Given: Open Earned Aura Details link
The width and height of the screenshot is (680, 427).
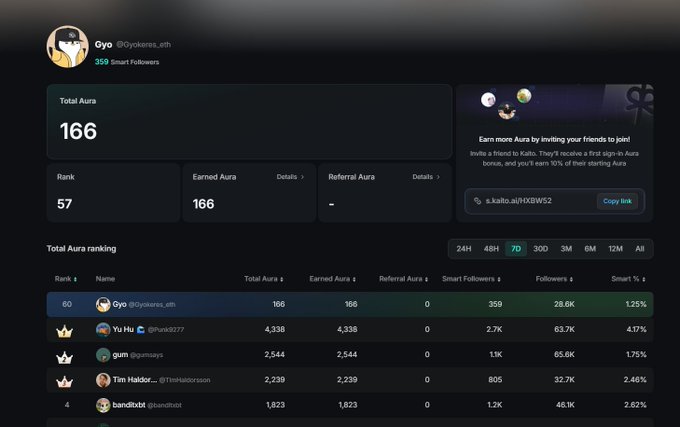Looking at the screenshot, I should (290, 177).
